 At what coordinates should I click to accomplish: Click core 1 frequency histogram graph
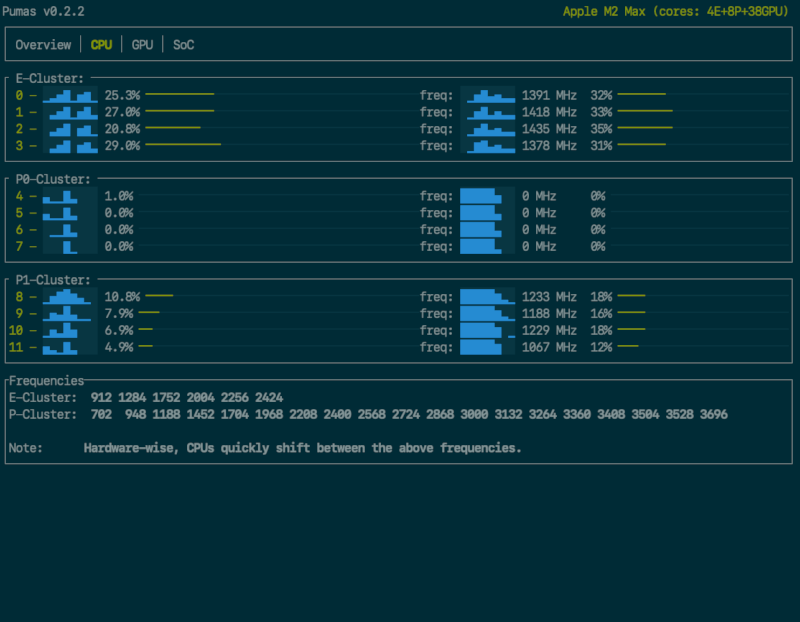(x=488, y=112)
